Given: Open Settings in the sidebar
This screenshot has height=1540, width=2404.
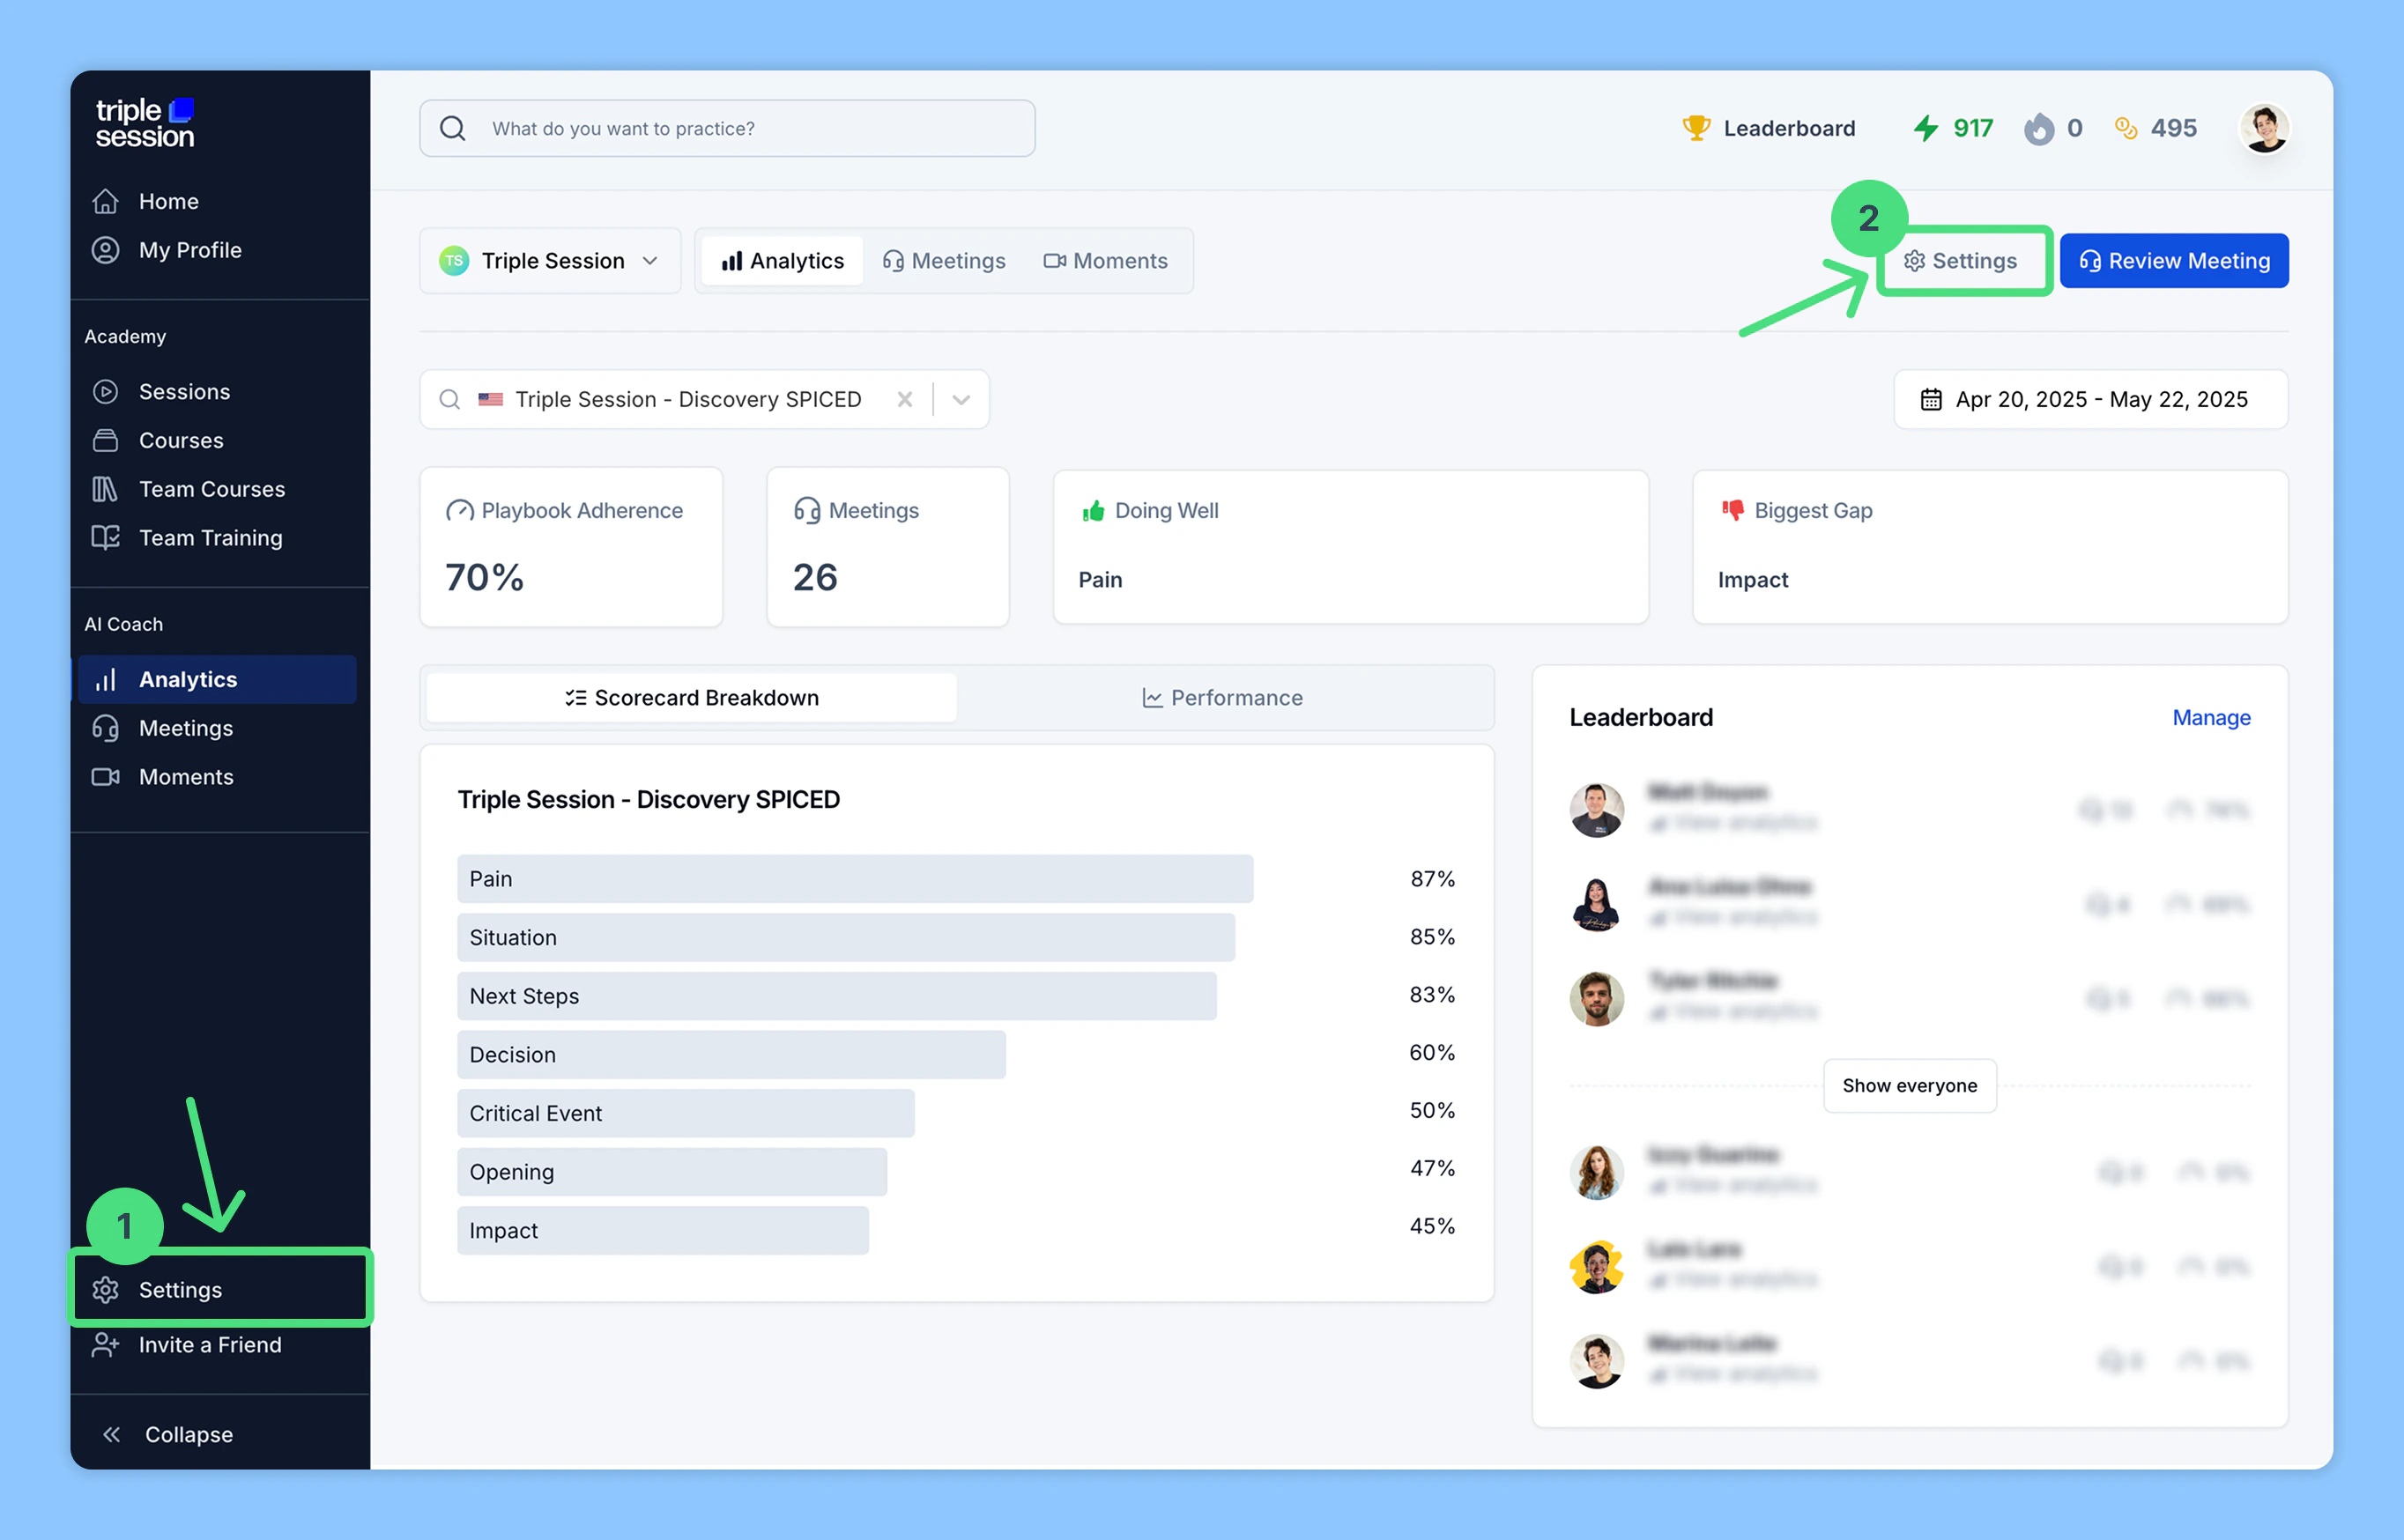Looking at the screenshot, I should coord(220,1289).
